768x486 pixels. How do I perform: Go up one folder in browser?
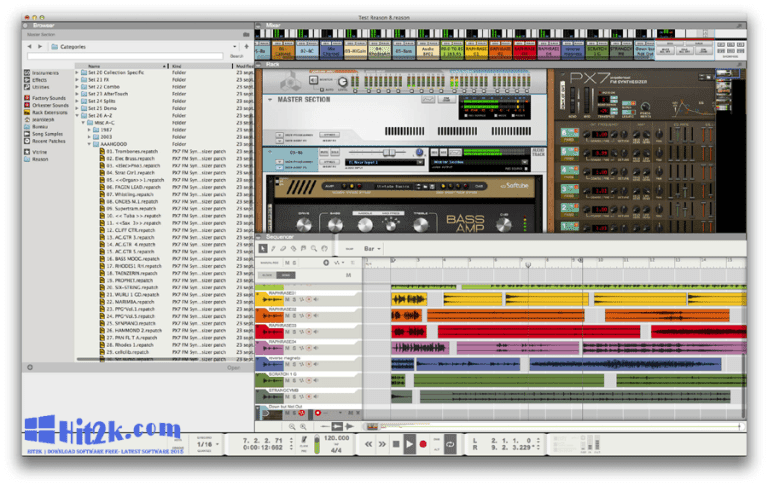[x=246, y=47]
